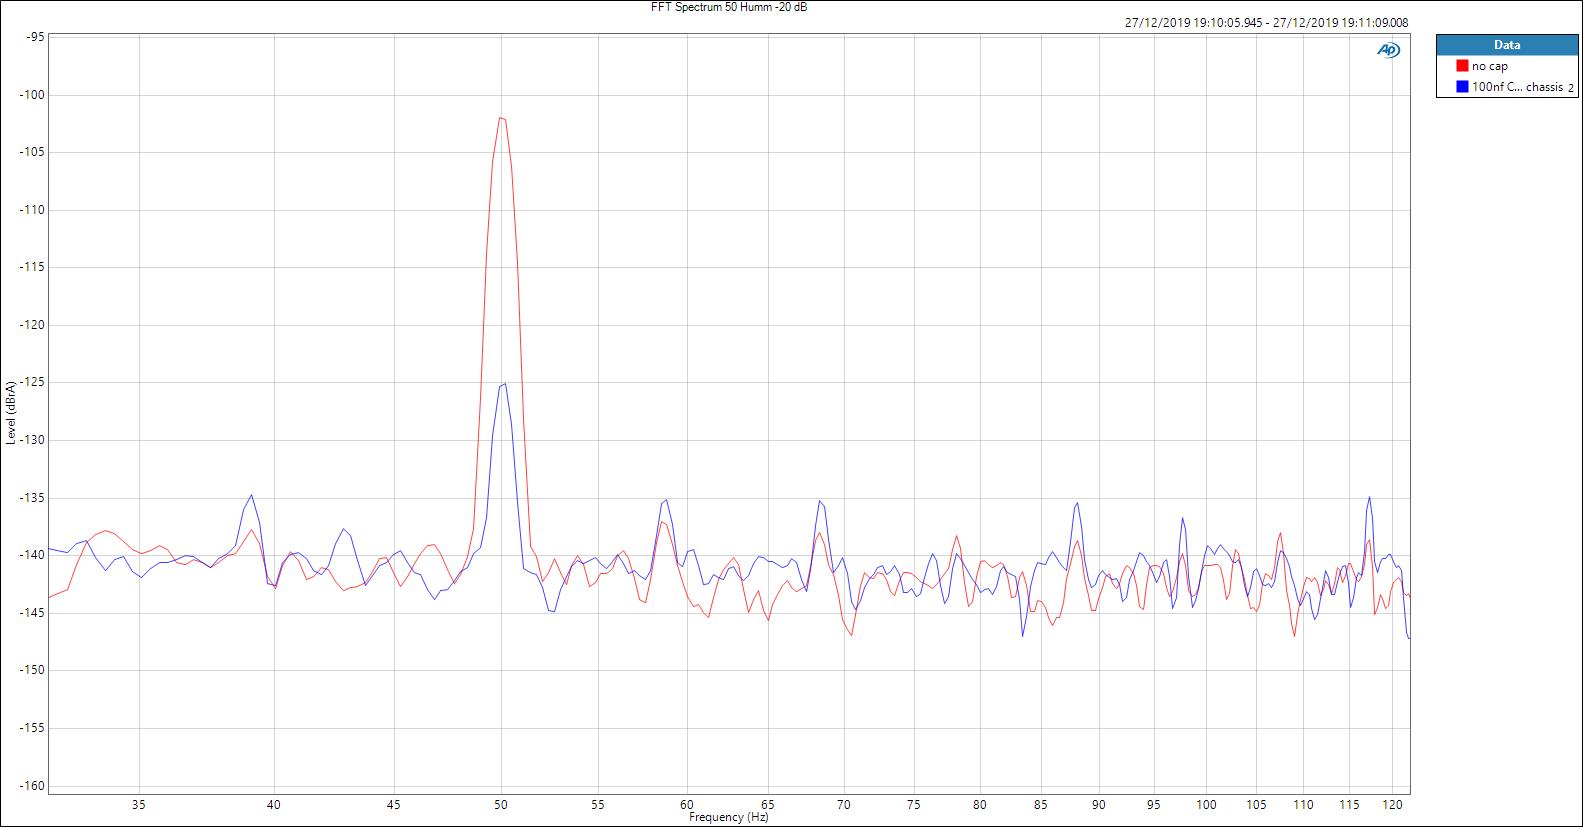
Task: Click the '35' frequency axis tick label
Action: coord(139,804)
